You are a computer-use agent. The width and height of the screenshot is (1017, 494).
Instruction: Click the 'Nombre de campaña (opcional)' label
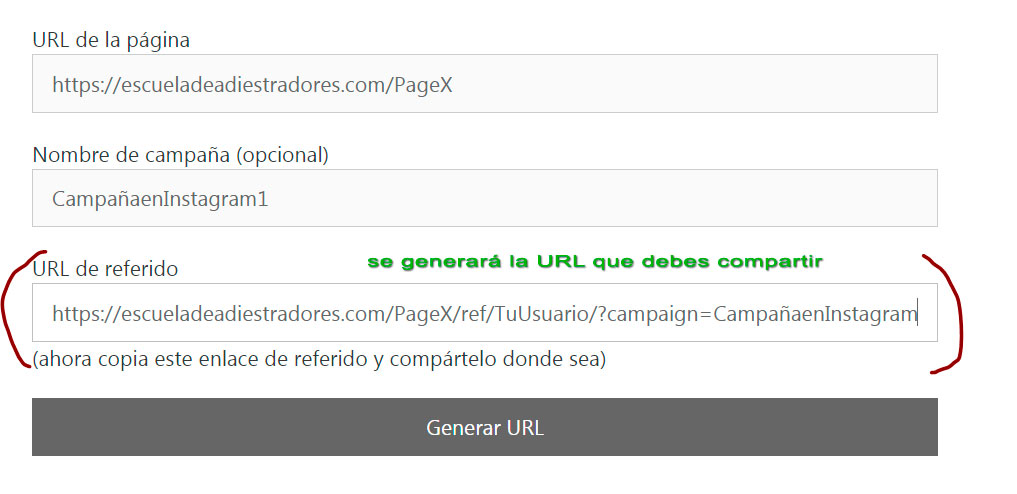pos(180,155)
